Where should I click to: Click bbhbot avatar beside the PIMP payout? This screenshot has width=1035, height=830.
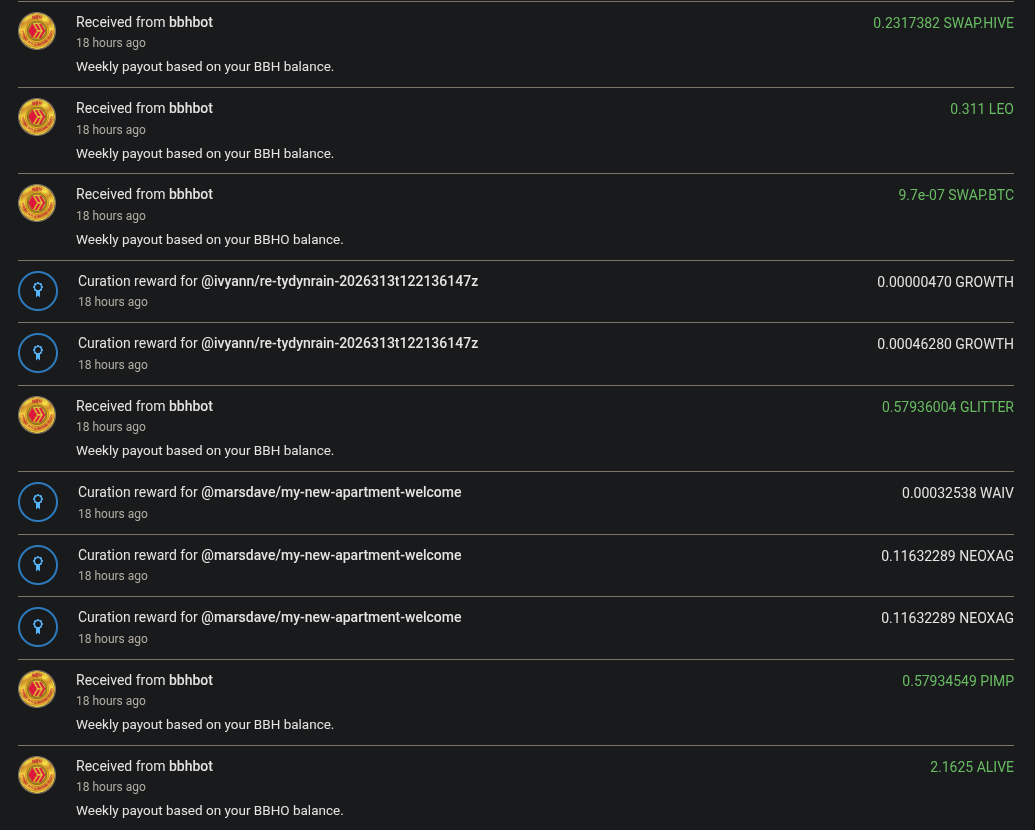click(37, 689)
